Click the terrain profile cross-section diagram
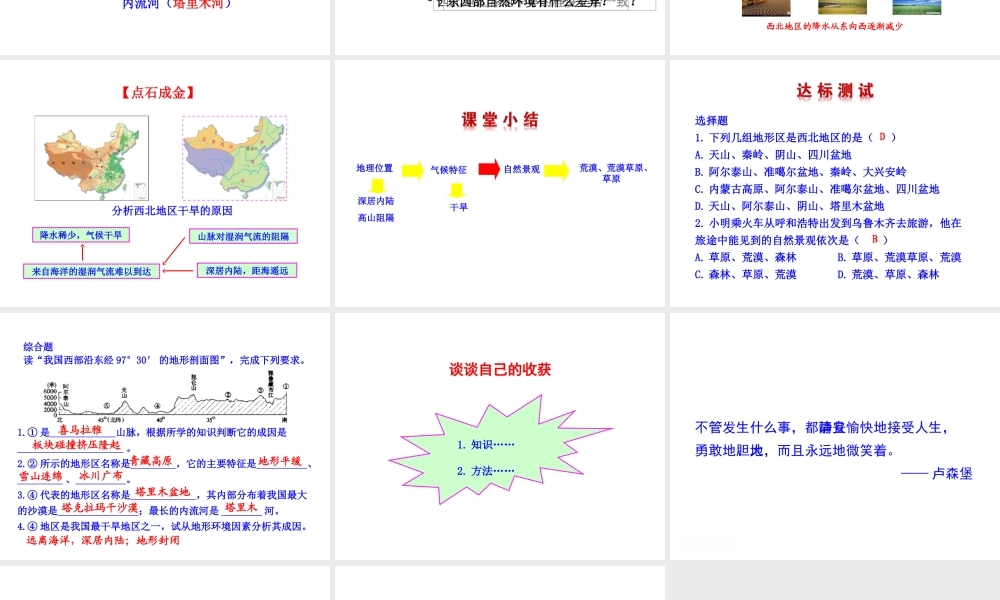This screenshot has height=600, width=1000. pos(165,397)
